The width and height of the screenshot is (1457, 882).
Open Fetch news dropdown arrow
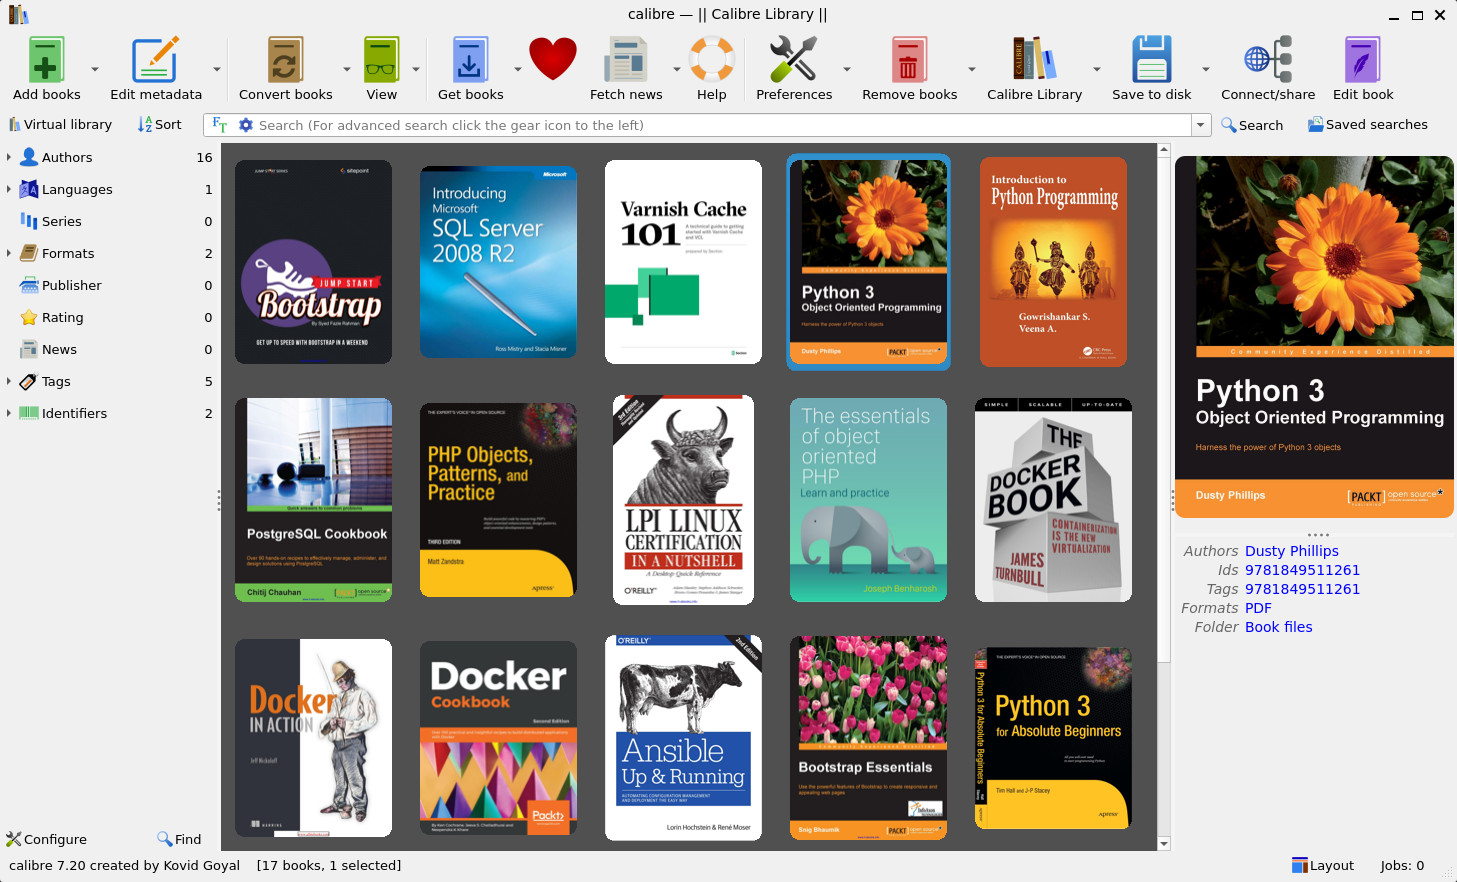click(676, 69)
